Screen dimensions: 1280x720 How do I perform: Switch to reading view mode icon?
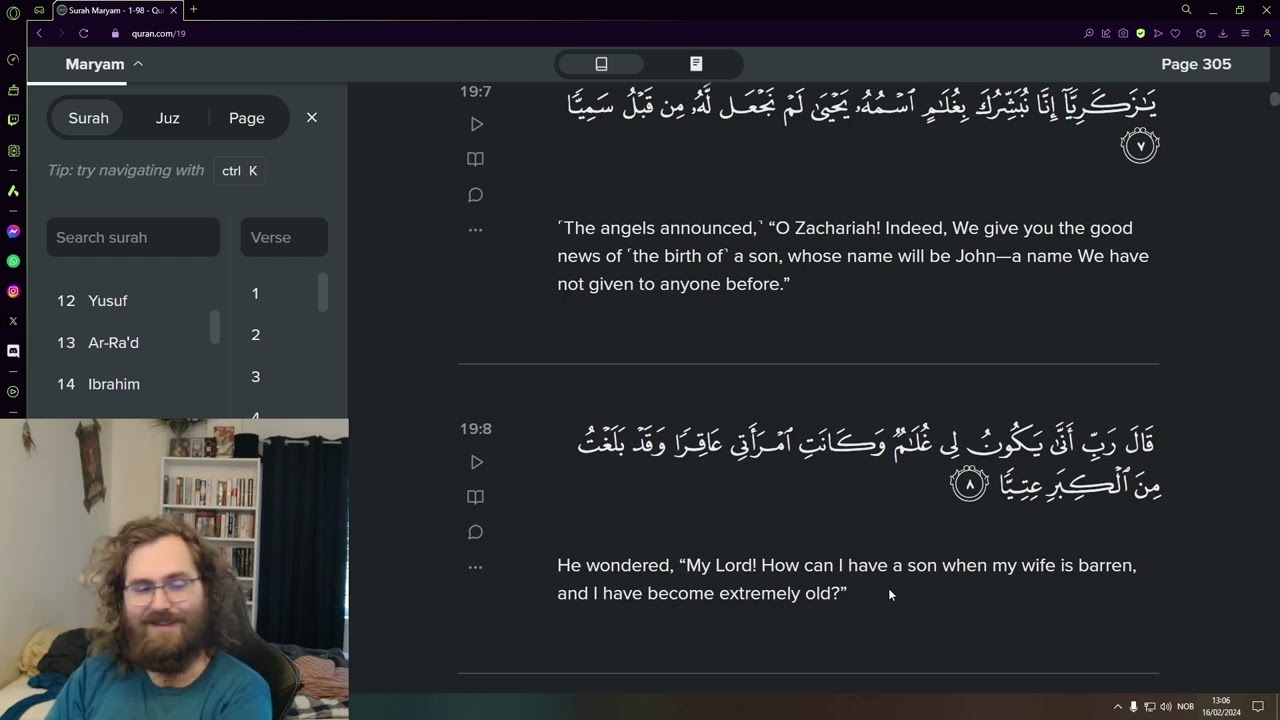[x=696, y=64]
